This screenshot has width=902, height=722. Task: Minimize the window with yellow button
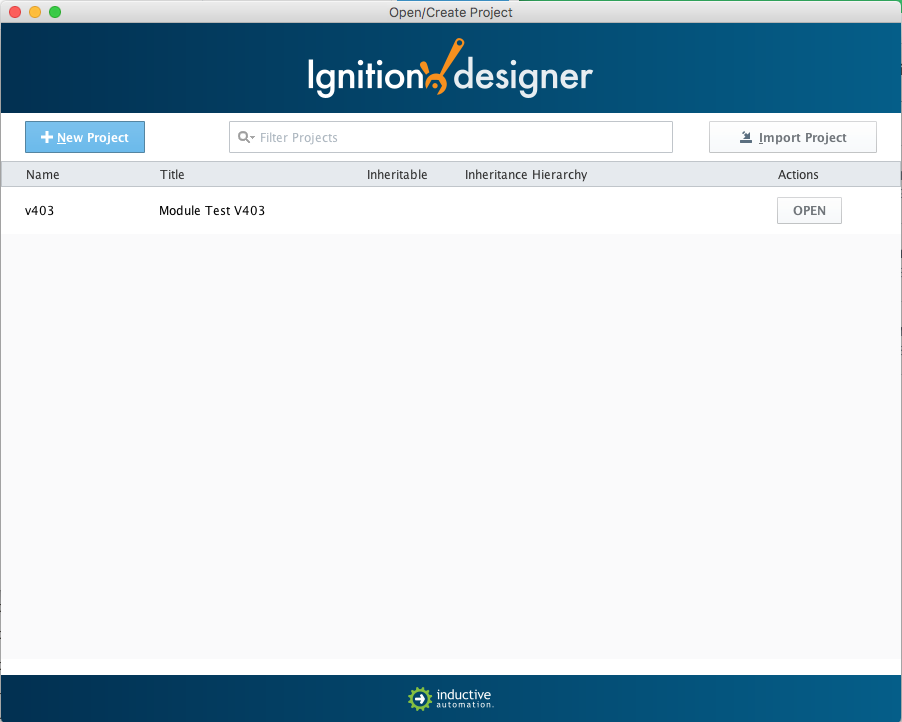tap(35, 12)
